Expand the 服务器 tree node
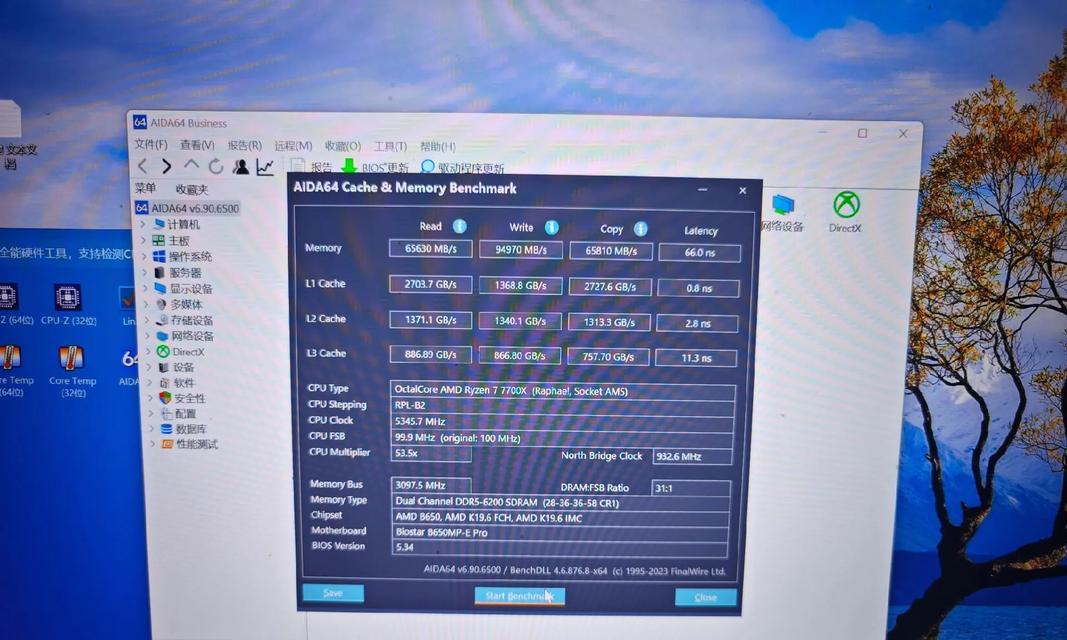 click(x=144, y=272)
